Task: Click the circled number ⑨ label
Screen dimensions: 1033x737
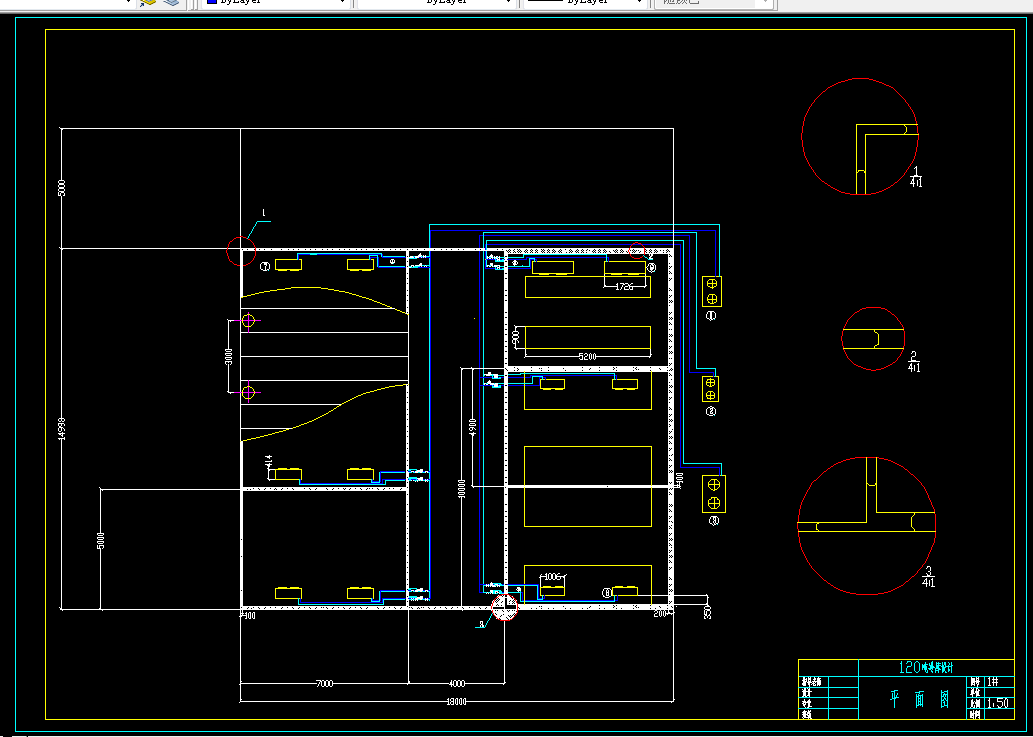Action: coord(652,268)
